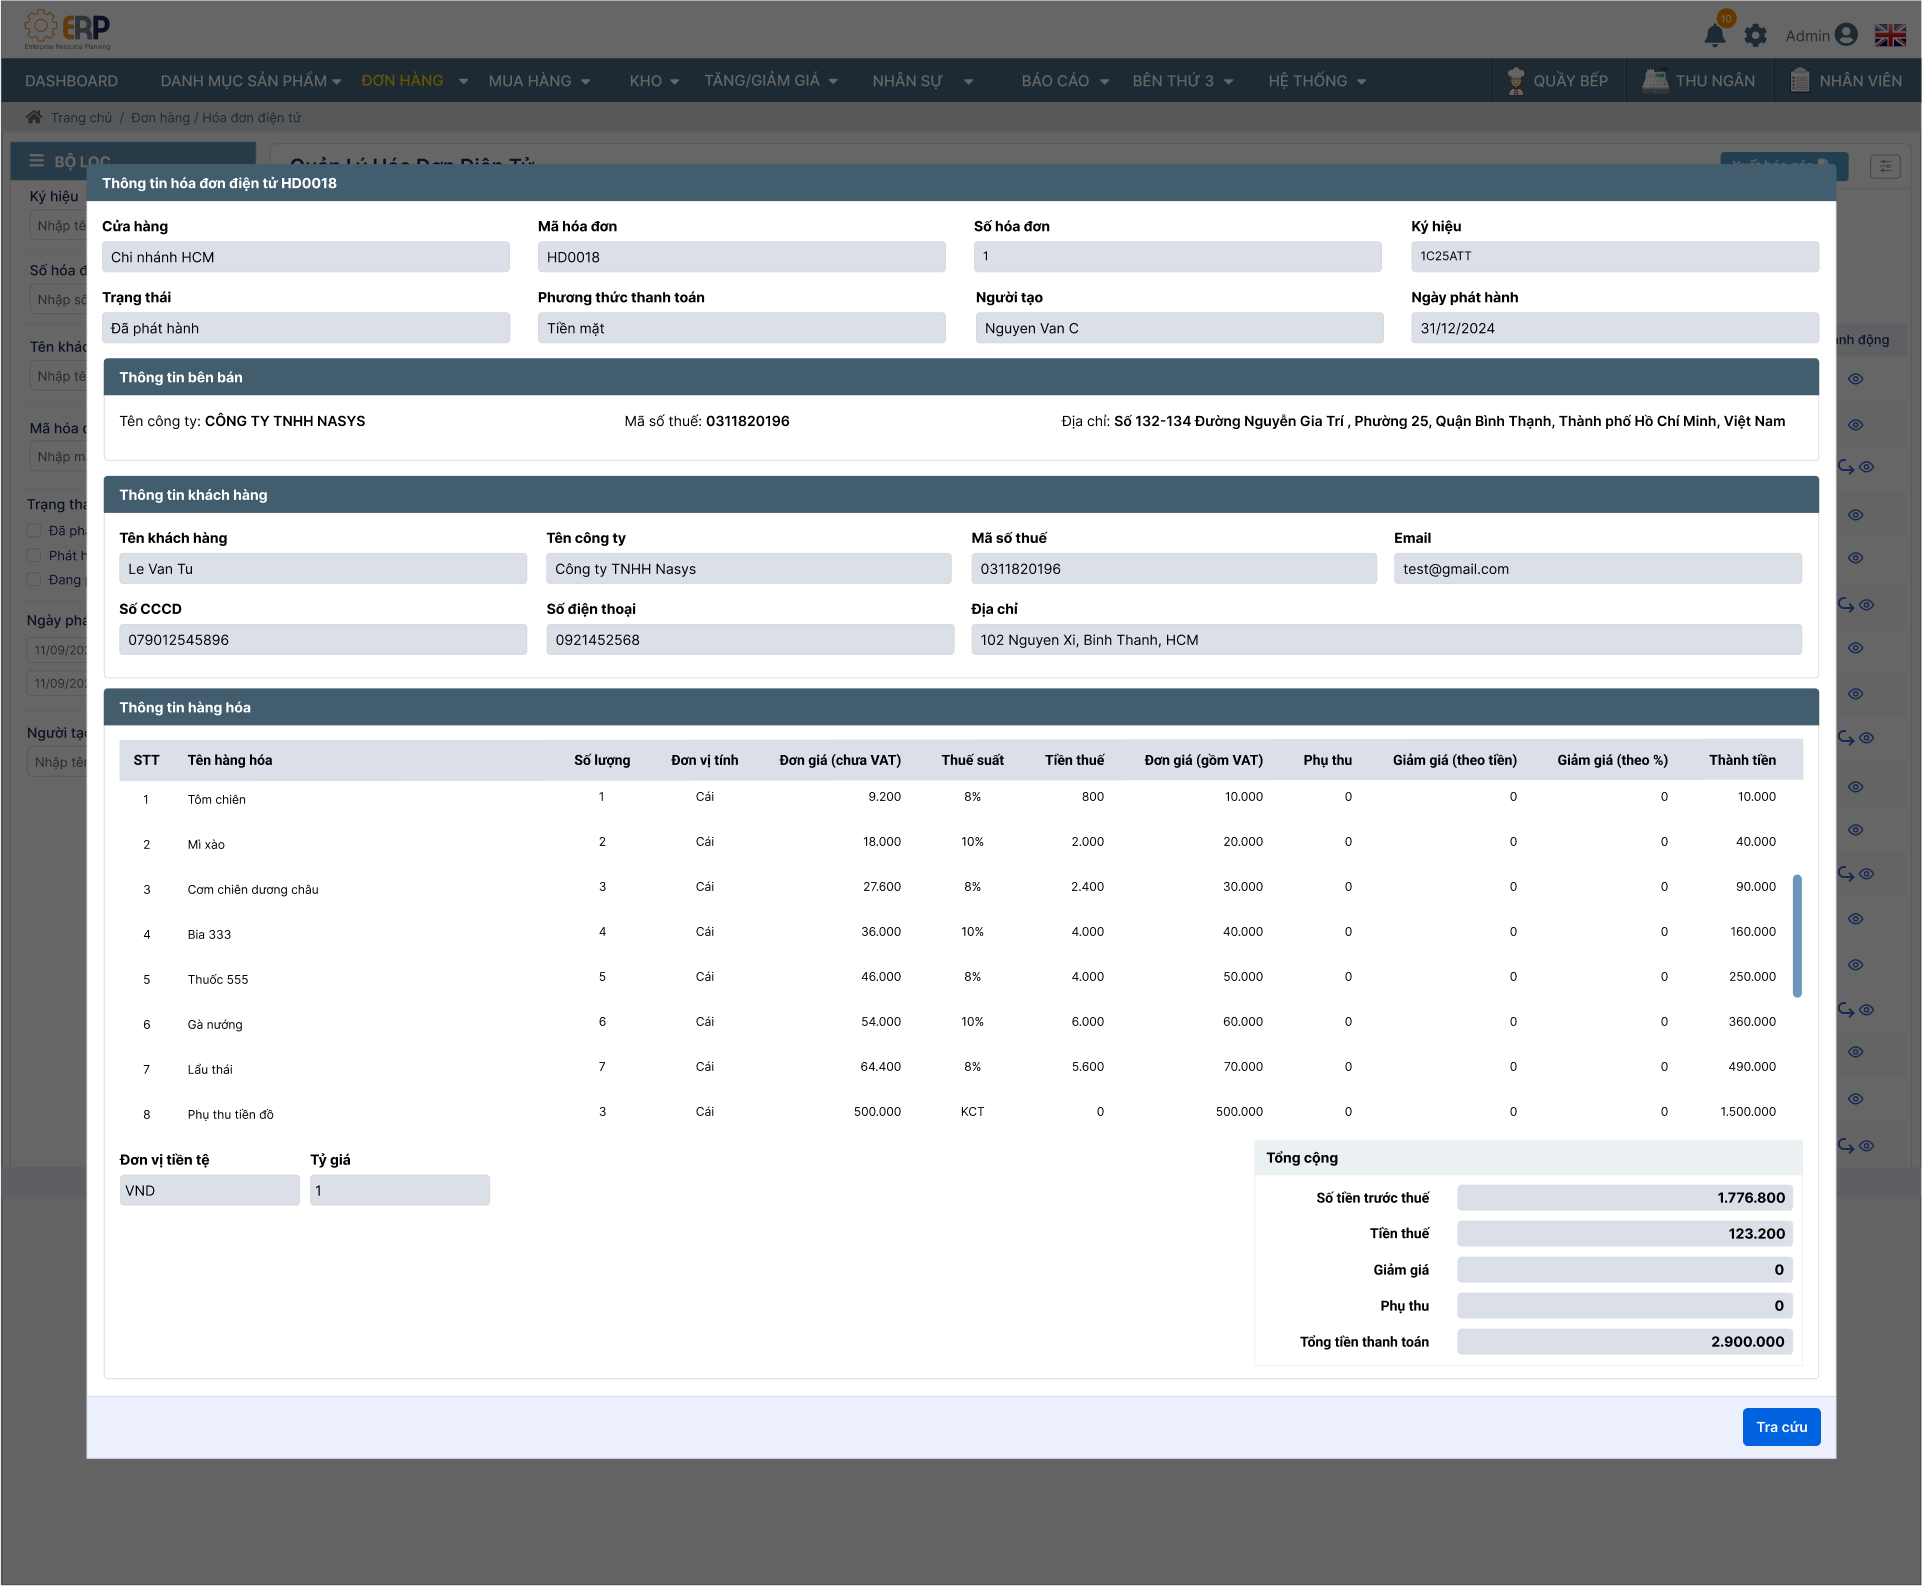The height and width of the screenshot is (1586, 1922).
Task: Expand the HỆ THỐNG dropdown arrow
Action: 1361,82
